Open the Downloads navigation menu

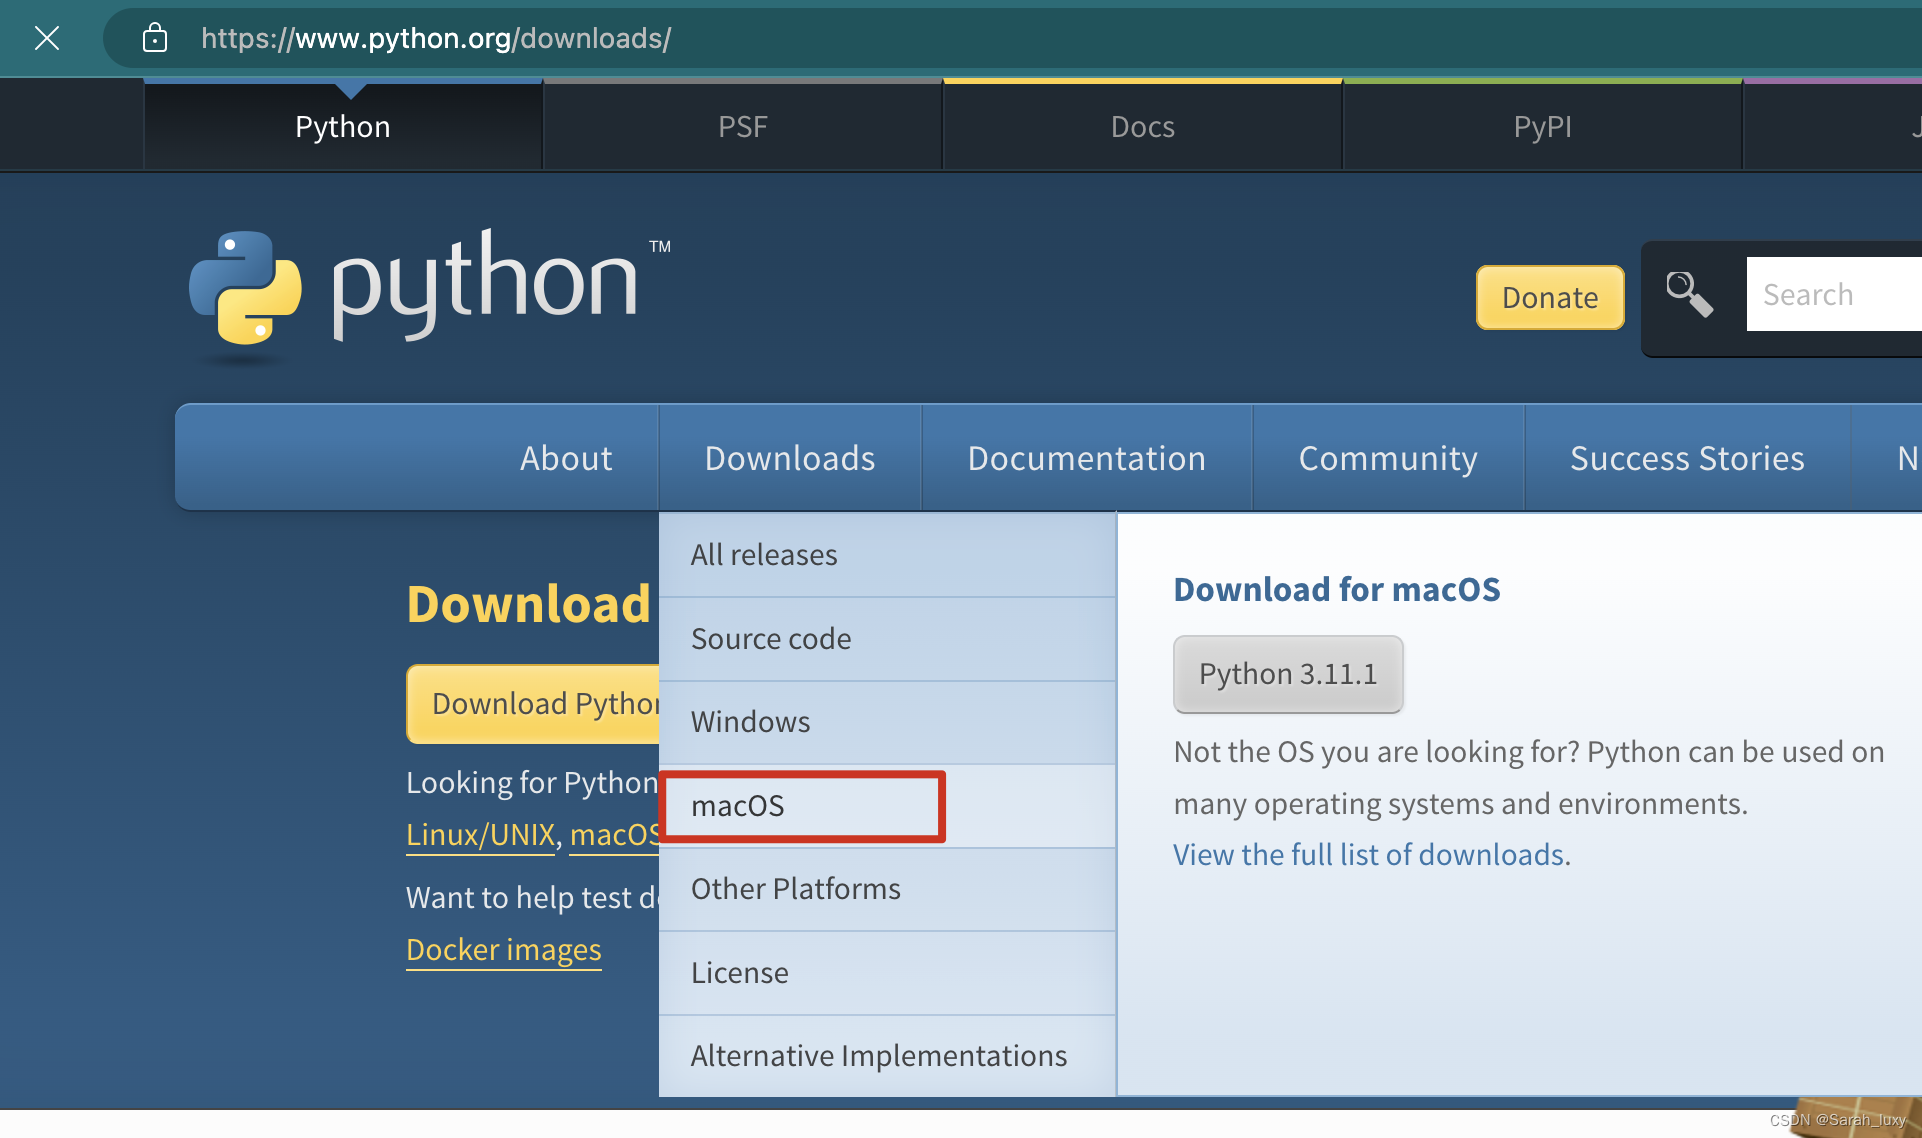tap(790, 458)
